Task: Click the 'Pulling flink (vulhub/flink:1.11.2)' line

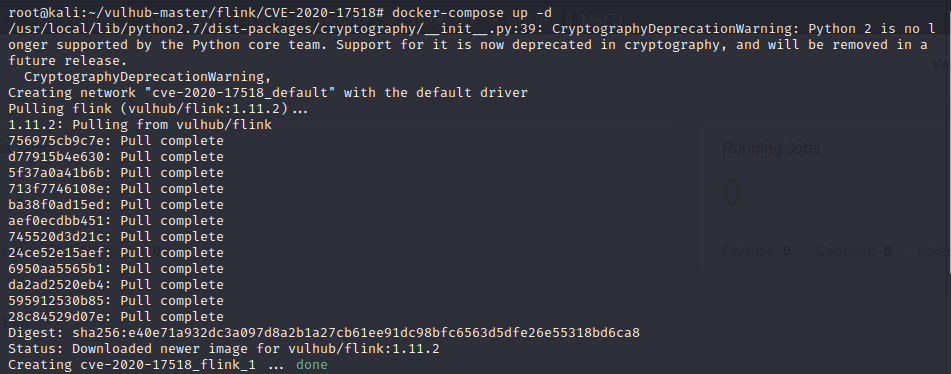Action: tap(158, 109)
